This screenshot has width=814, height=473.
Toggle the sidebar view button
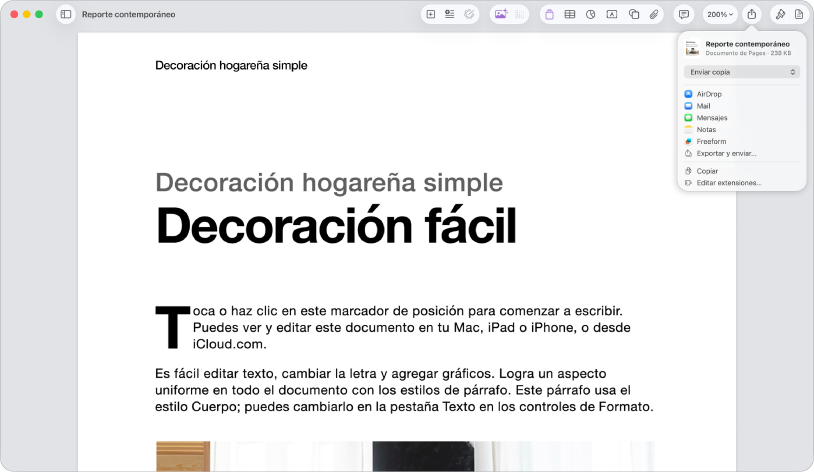coord(66,15)
